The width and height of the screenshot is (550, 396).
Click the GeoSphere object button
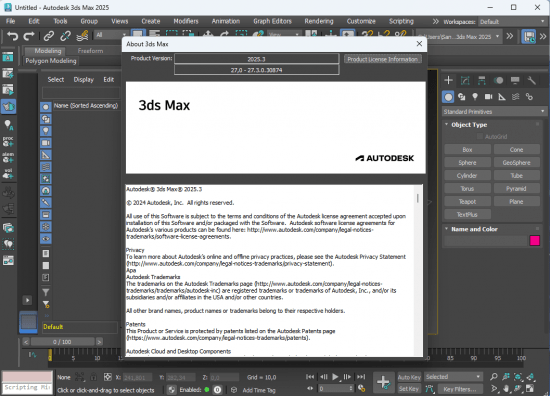pos(516,162)
